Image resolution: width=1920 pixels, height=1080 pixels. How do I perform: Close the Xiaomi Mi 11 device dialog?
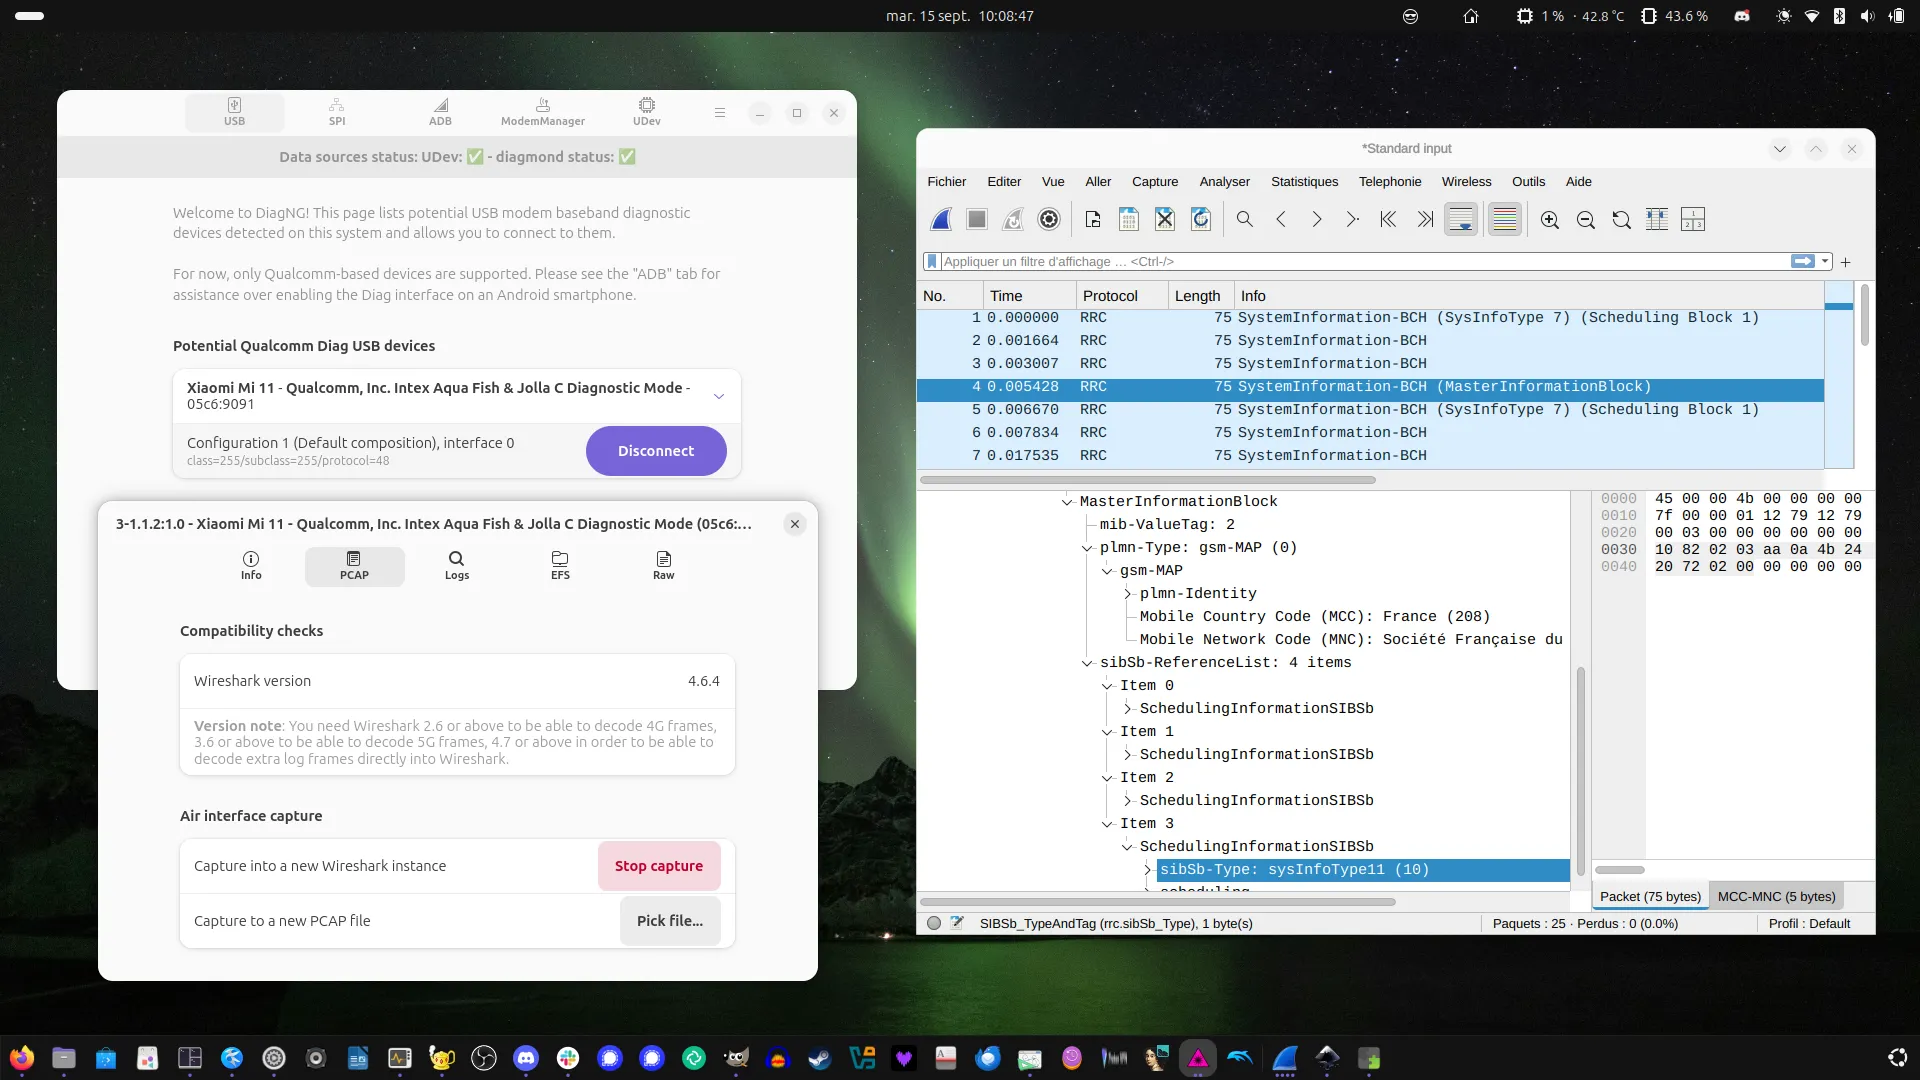(795, 524)
